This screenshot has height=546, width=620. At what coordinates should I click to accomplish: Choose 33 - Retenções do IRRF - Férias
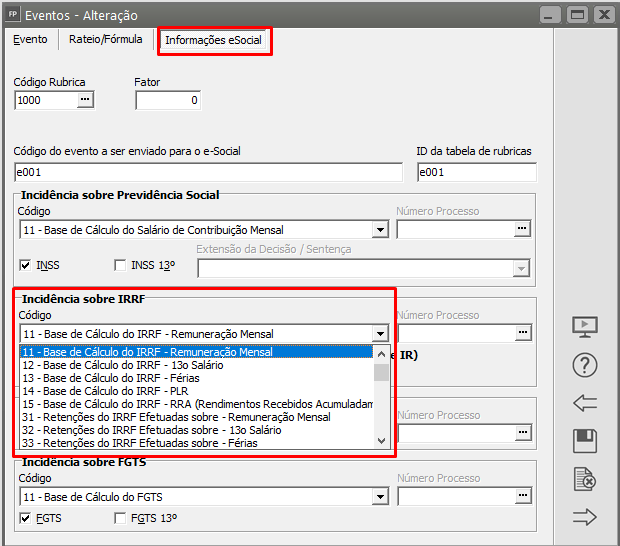pyautogui.click(x=197, y=443)
